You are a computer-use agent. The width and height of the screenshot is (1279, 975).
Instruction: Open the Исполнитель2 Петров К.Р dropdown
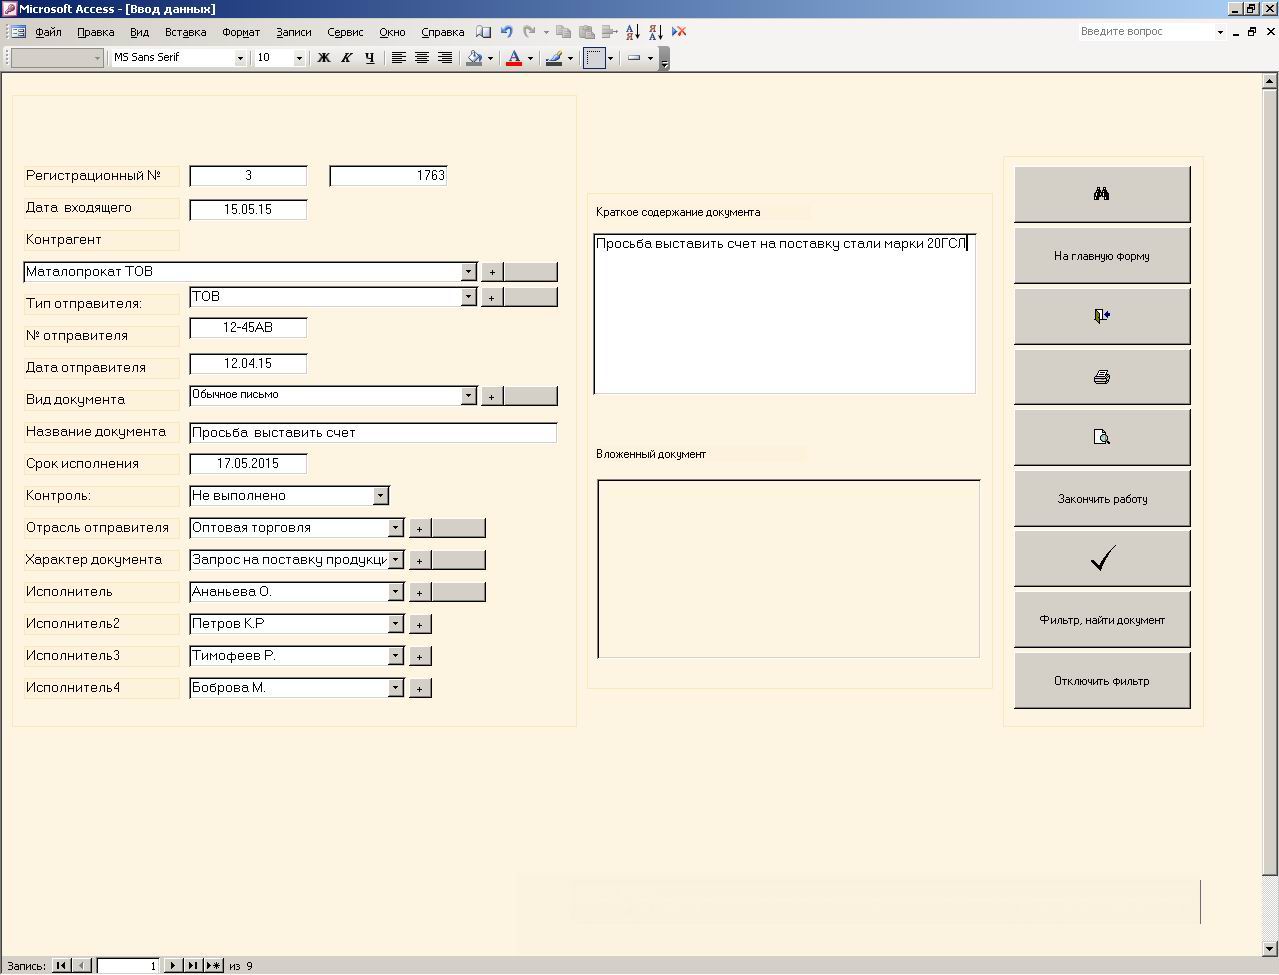[x=395, y=624]
